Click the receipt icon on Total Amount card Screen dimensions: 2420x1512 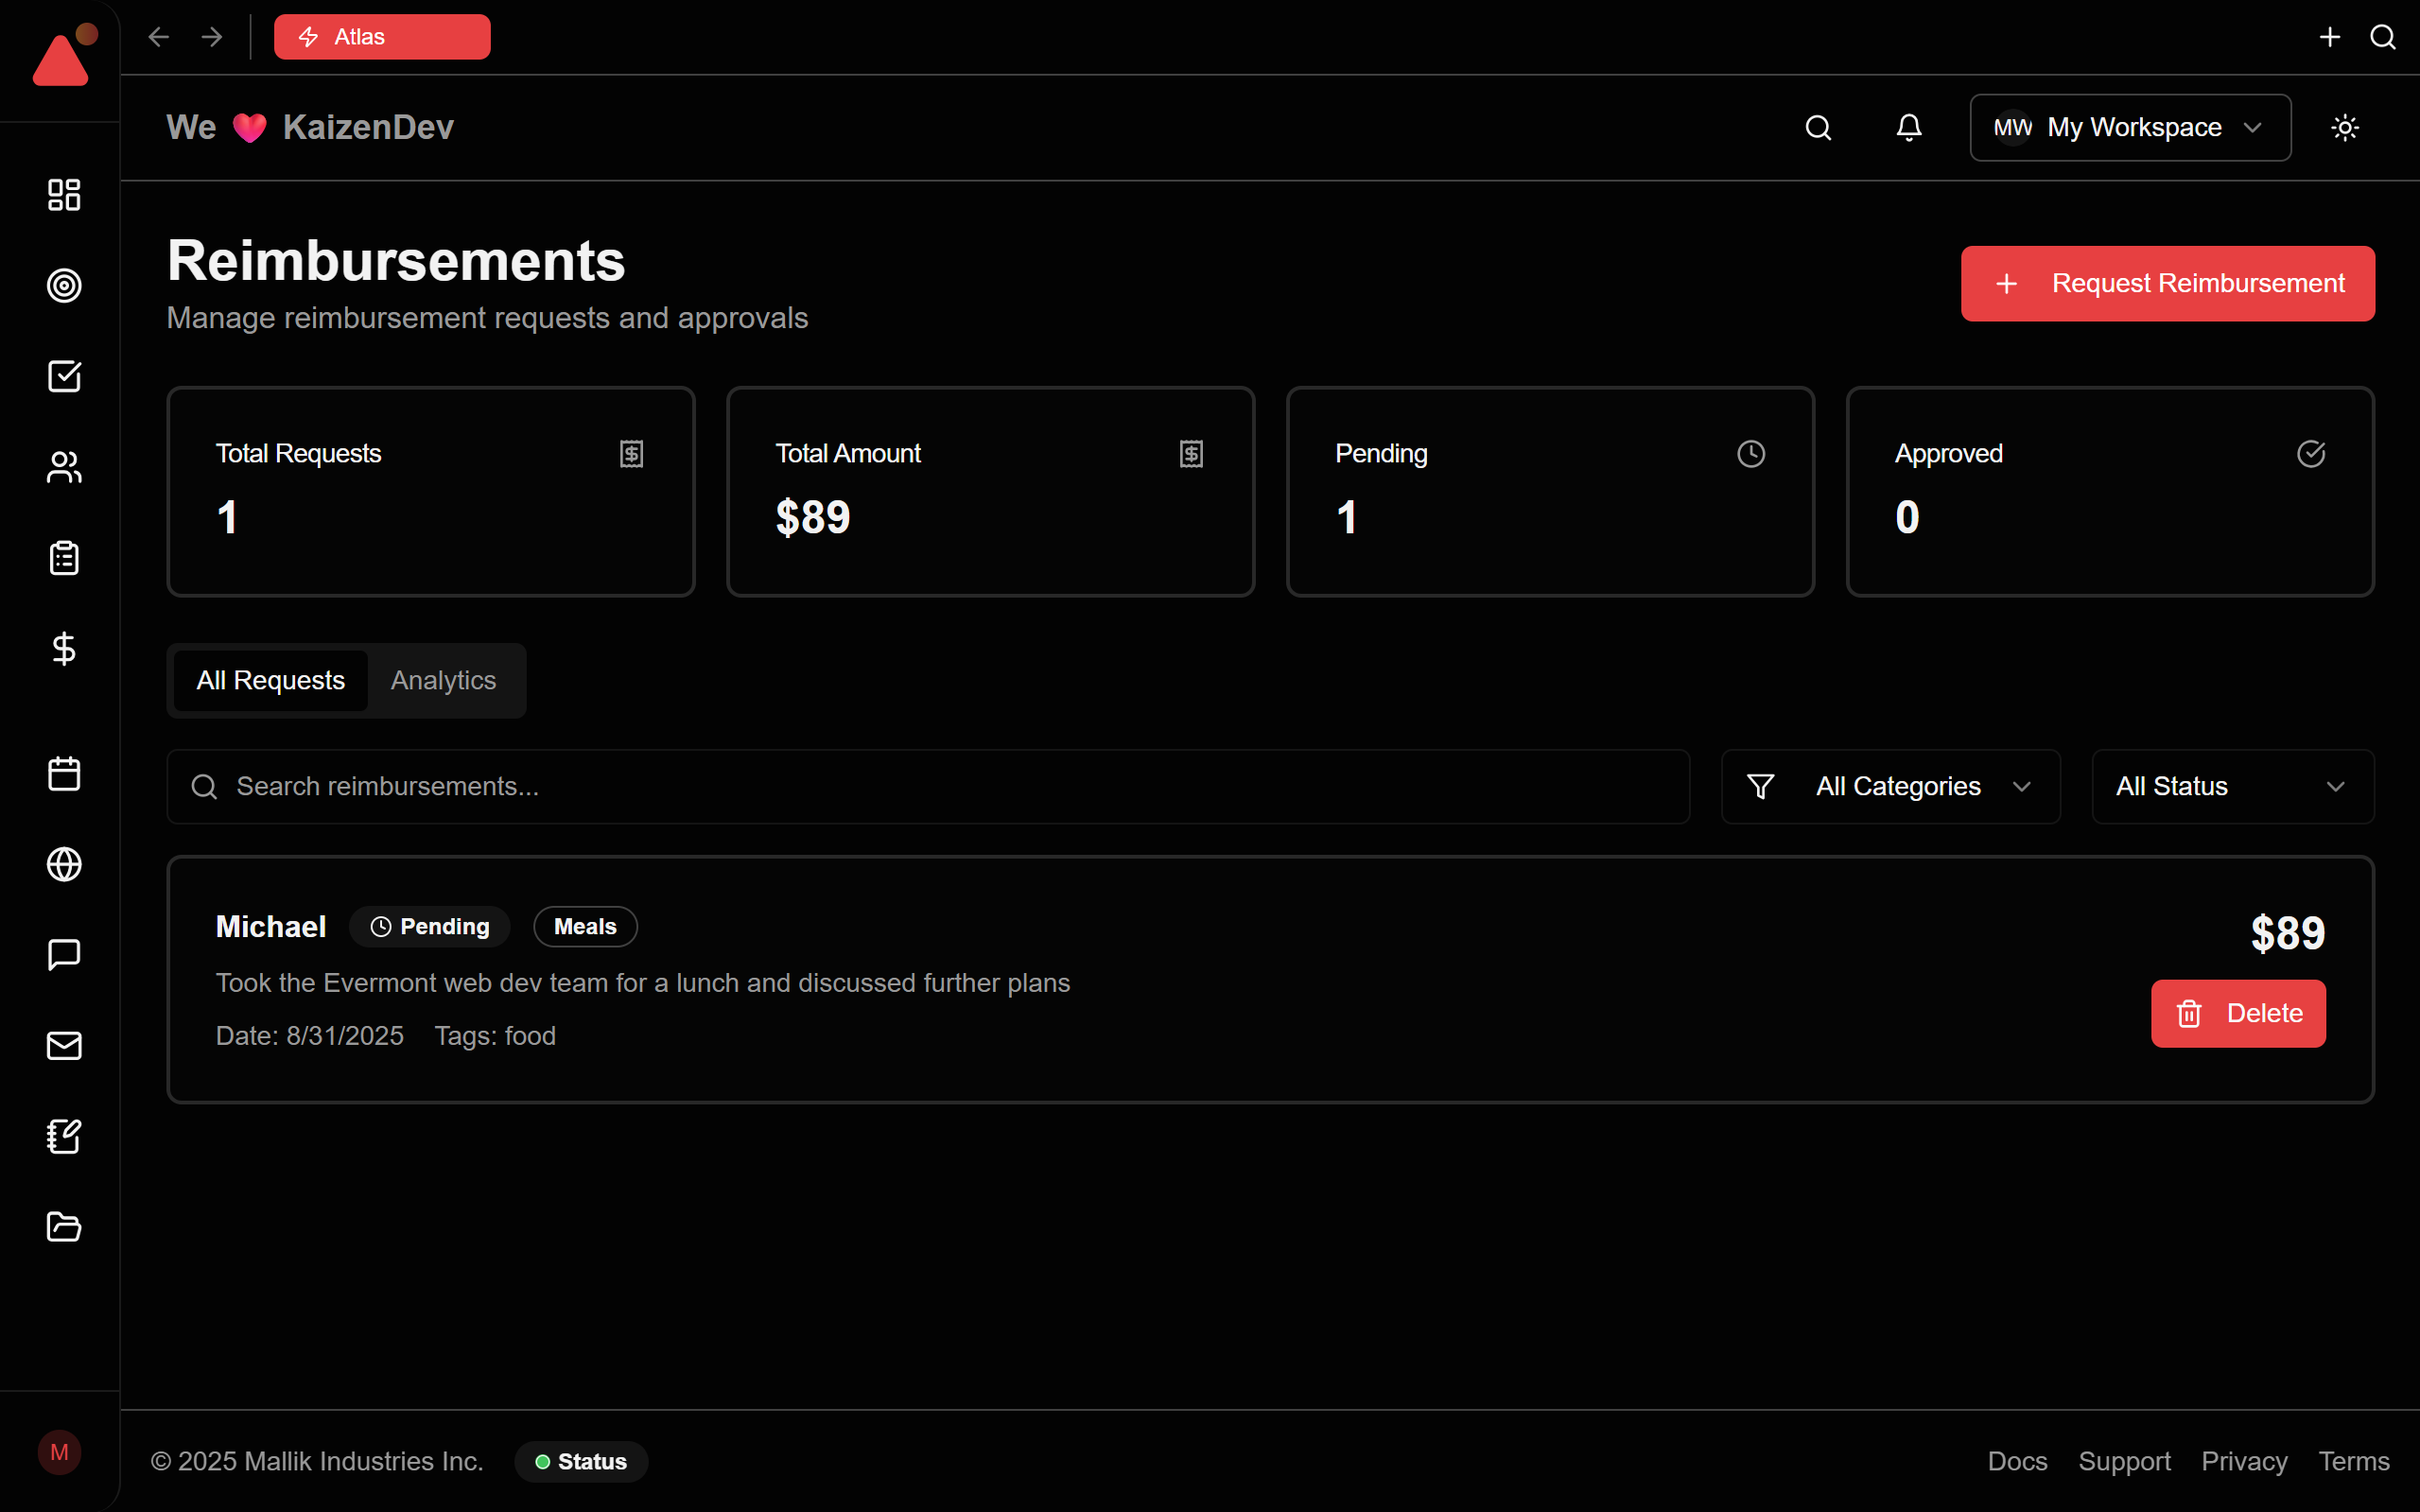point(1191,454)
